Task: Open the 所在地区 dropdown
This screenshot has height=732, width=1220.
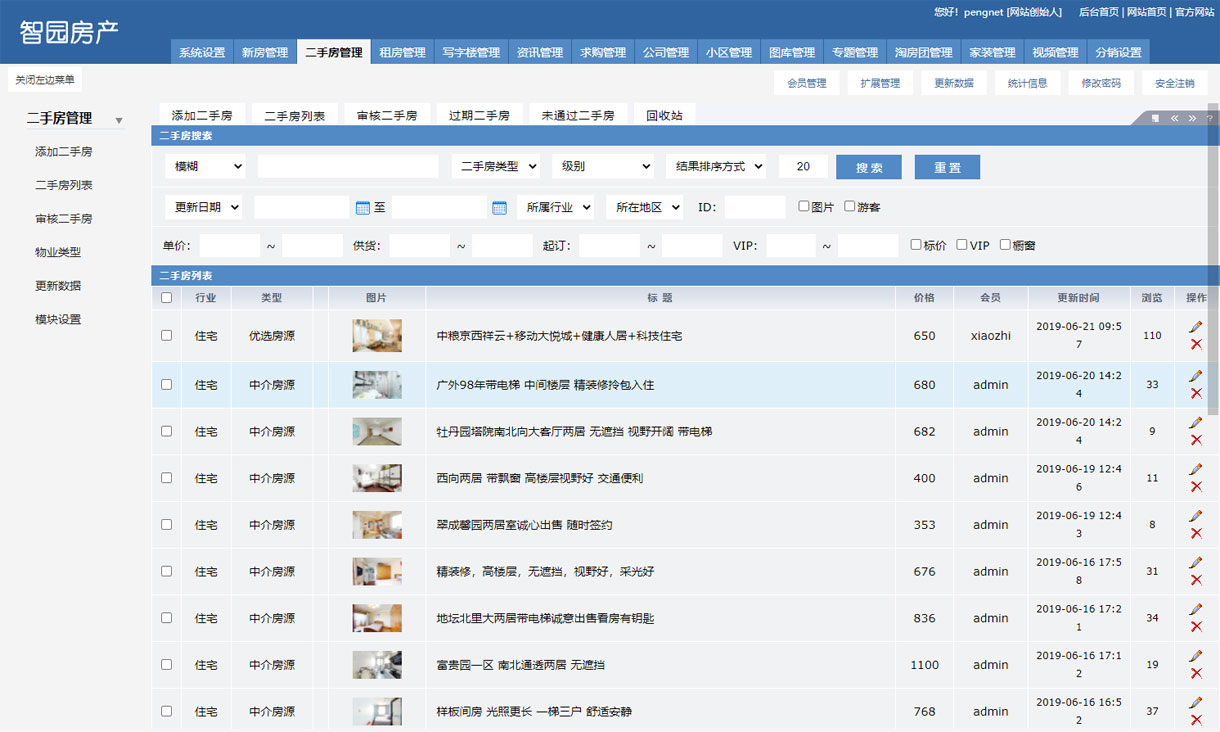Action: (644, 207)
